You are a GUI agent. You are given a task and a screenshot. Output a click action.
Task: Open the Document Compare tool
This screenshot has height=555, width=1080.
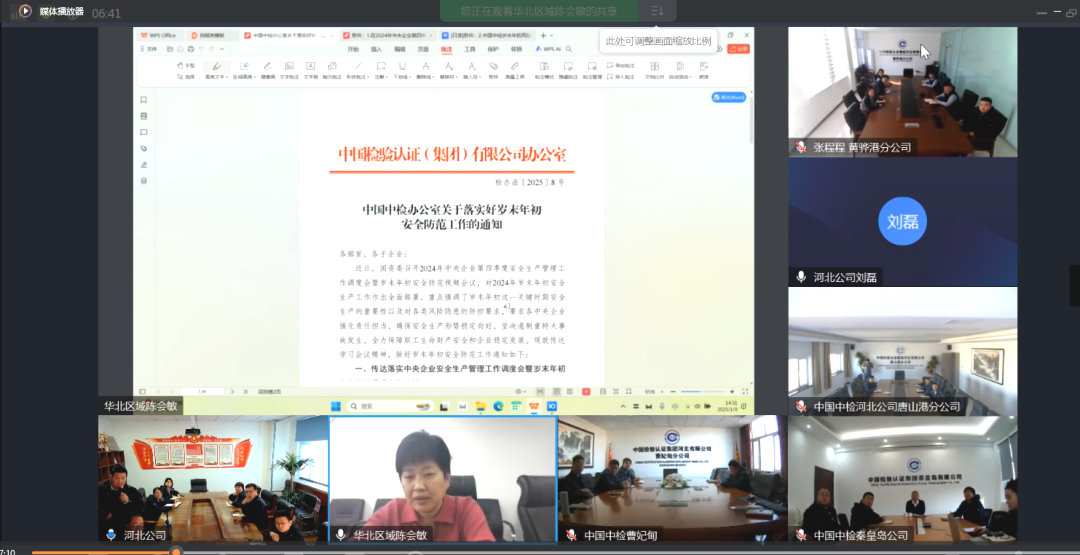click(654, 71)
